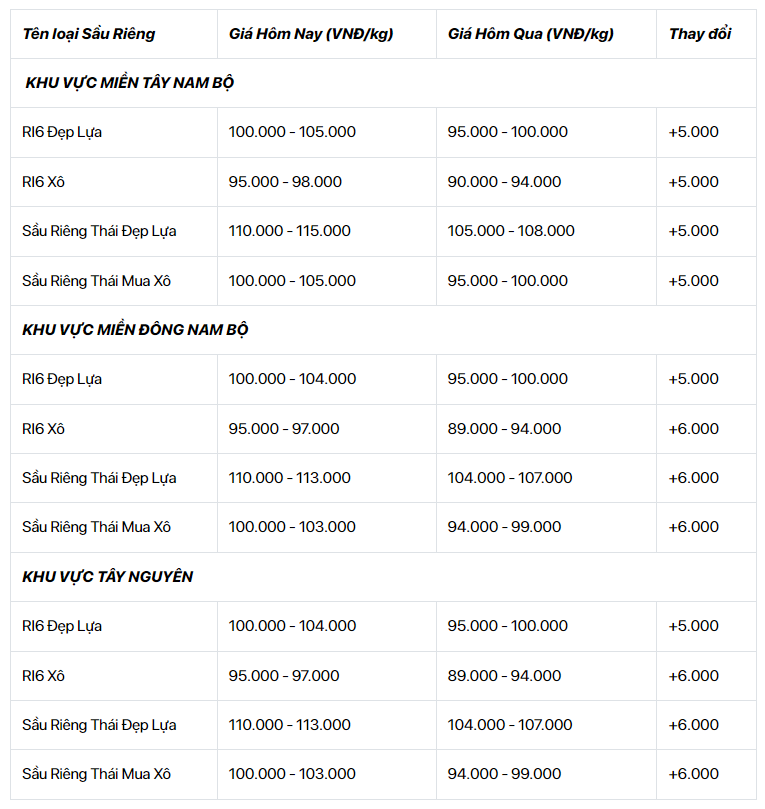Select today's price 95.000 - 98.000 cell

click(x=285, y=182)
